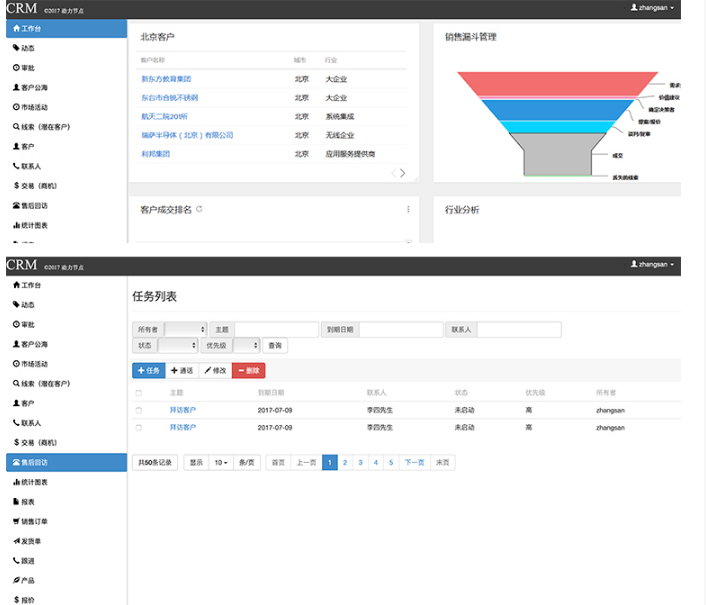Click the 销售订单 shopping cart icon
This screenshot has height=605, width=706.
tap(16, 521)
